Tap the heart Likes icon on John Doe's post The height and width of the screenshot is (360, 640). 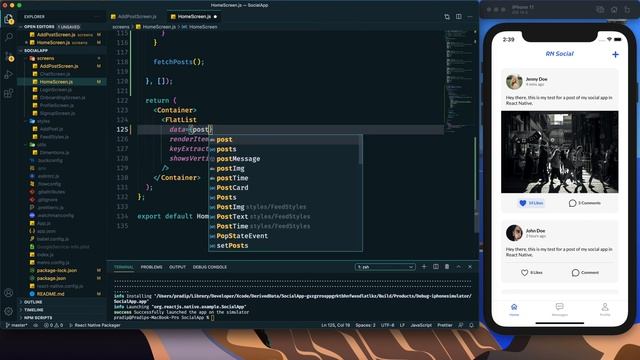(x=524, y=272)
